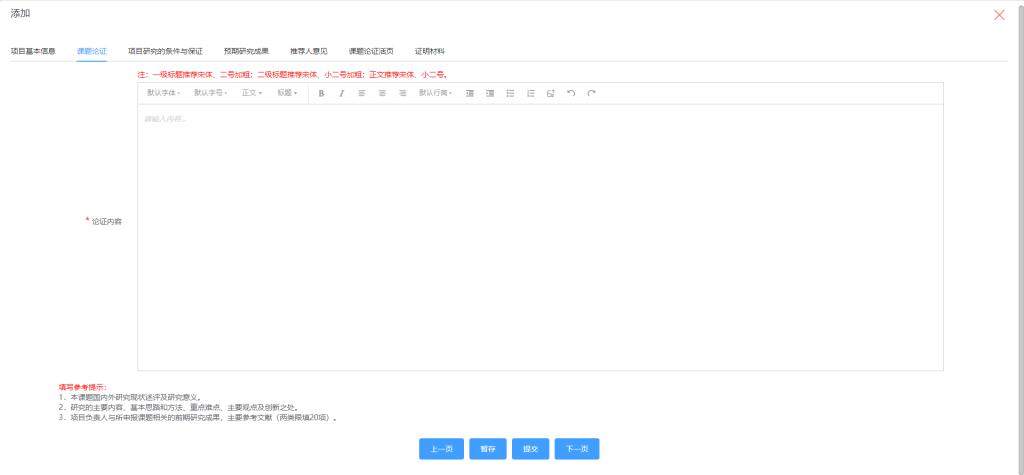This screenshot has height=475, width=1024.
Task: Align text right in the editor
Action: point(403,93)
